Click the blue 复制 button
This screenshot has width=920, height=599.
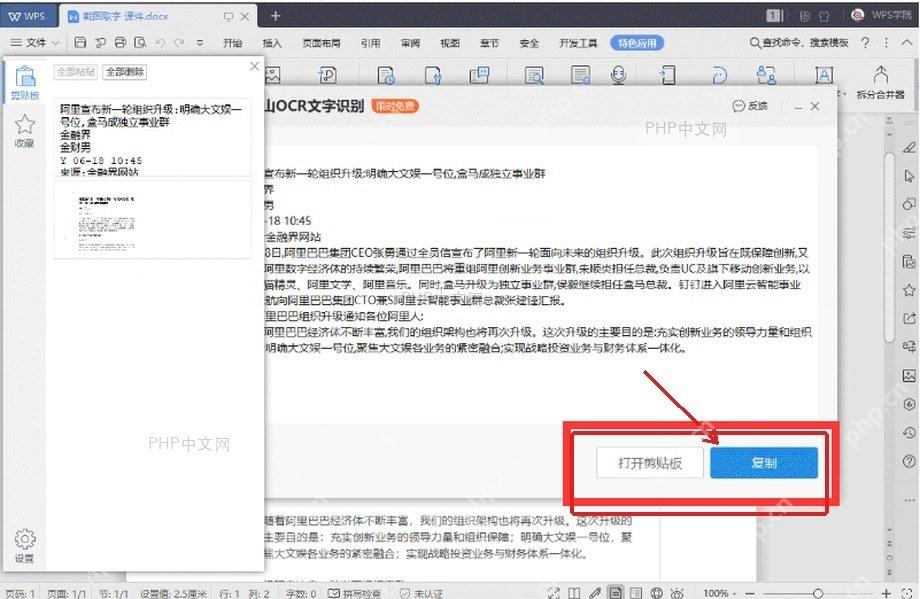(x=764, y=463)
